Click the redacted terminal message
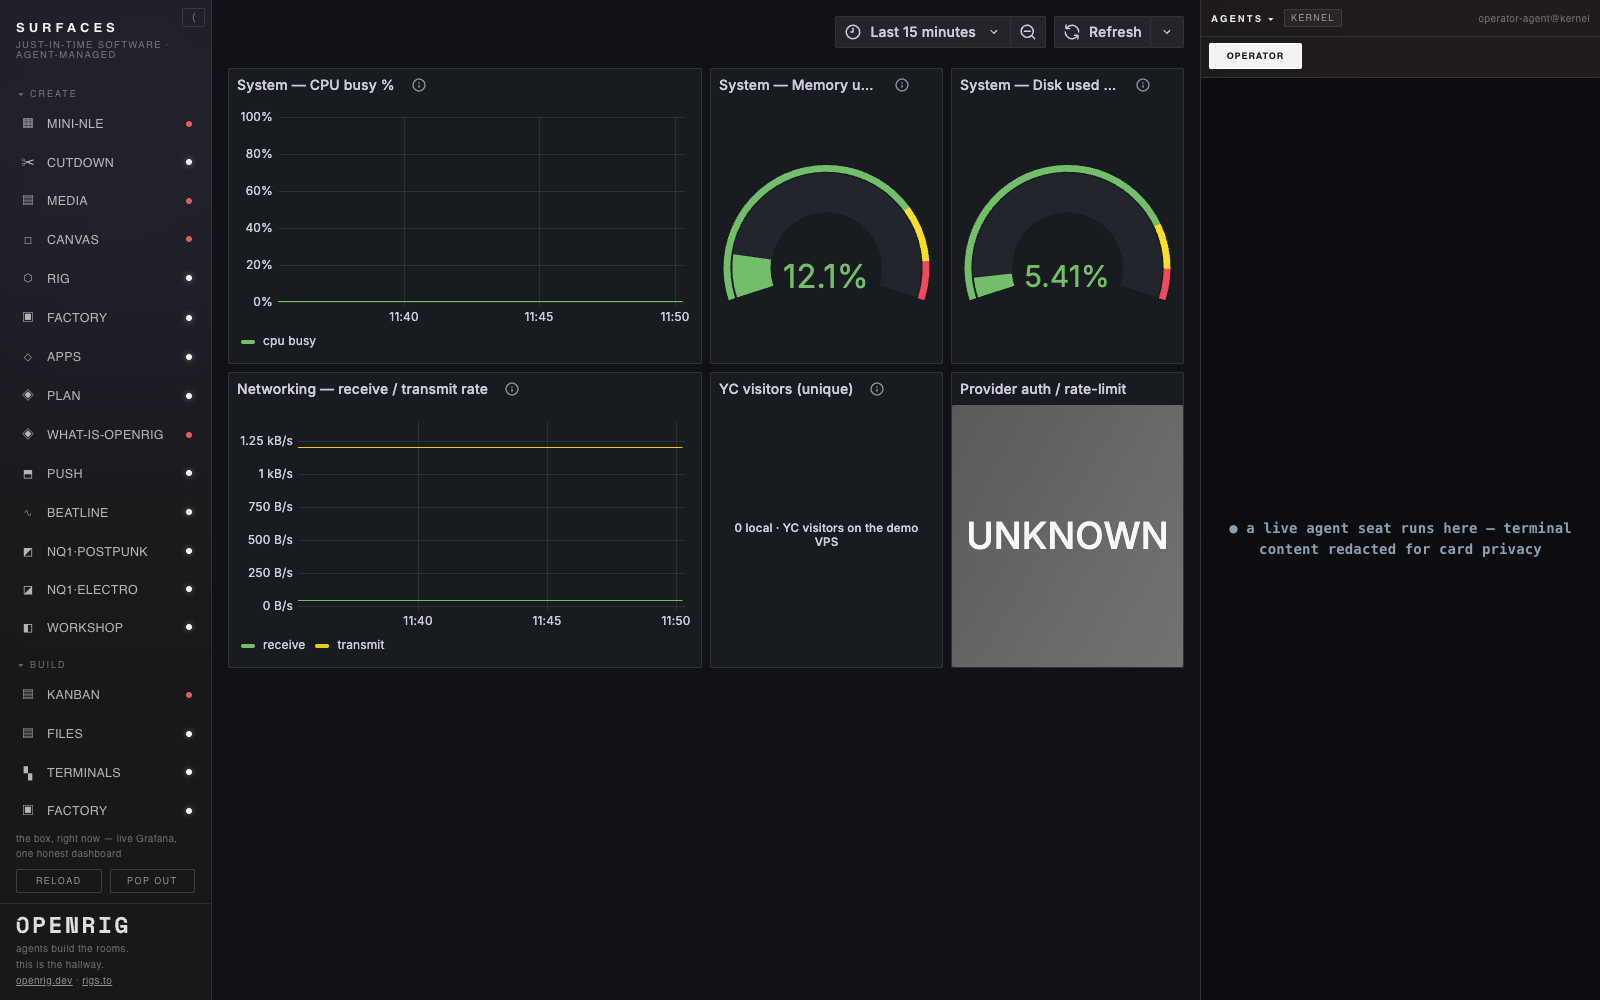Viewport: 1600px width, 1000px height. tap(1400, 539)
